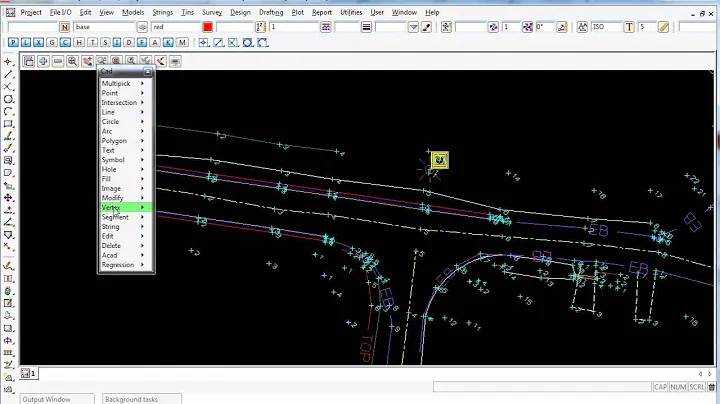720x404 pixels.
Task: Click the textstyle AA icon beside ISO
Action: 582,27
